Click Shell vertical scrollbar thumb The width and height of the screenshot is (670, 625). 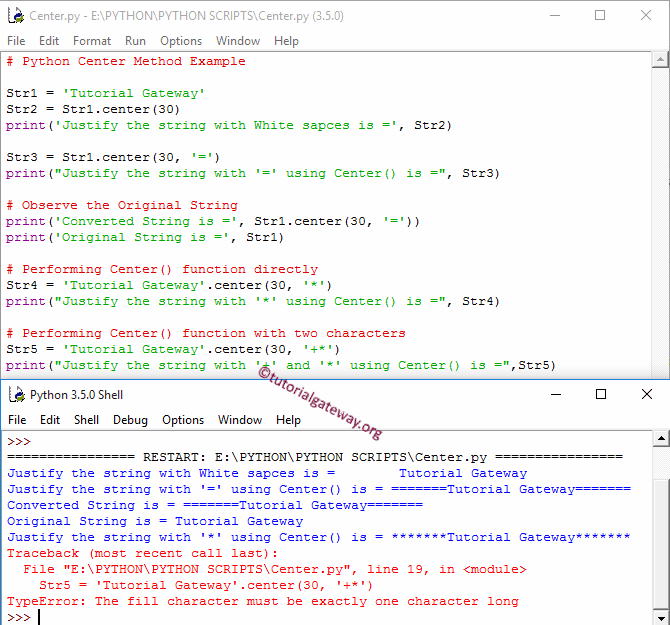[x=661, y=544]
